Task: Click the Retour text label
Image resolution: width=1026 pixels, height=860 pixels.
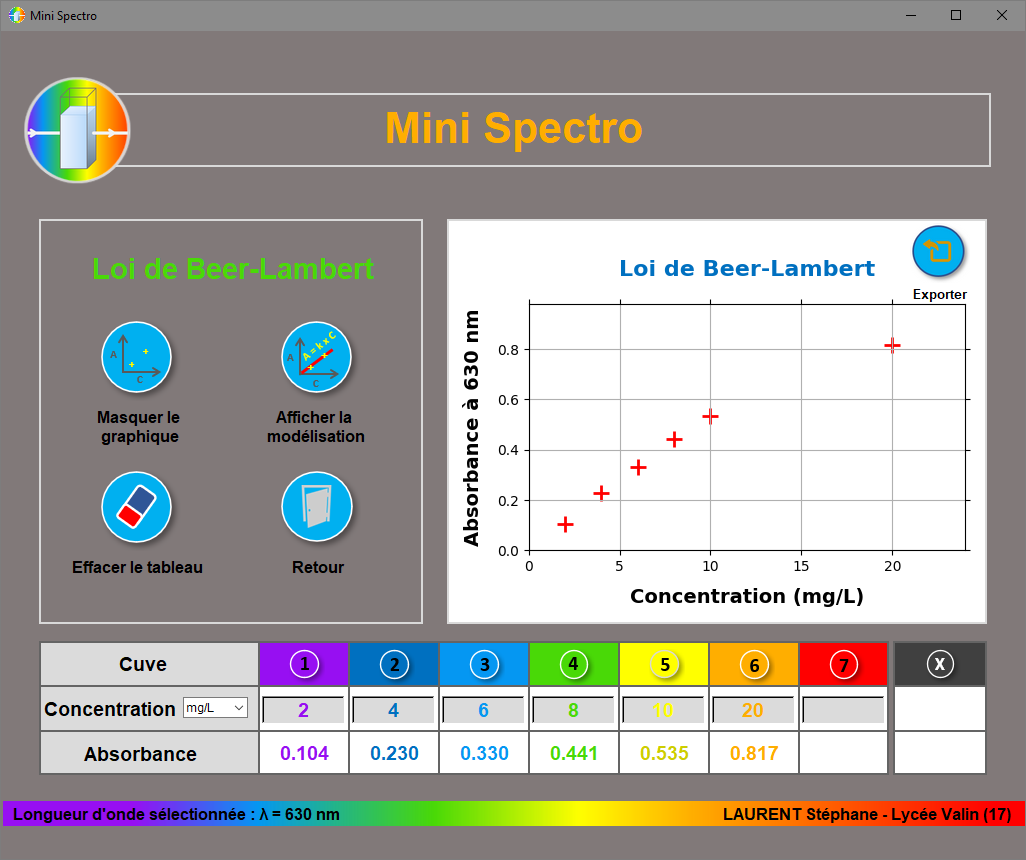Action: [317, 567]
